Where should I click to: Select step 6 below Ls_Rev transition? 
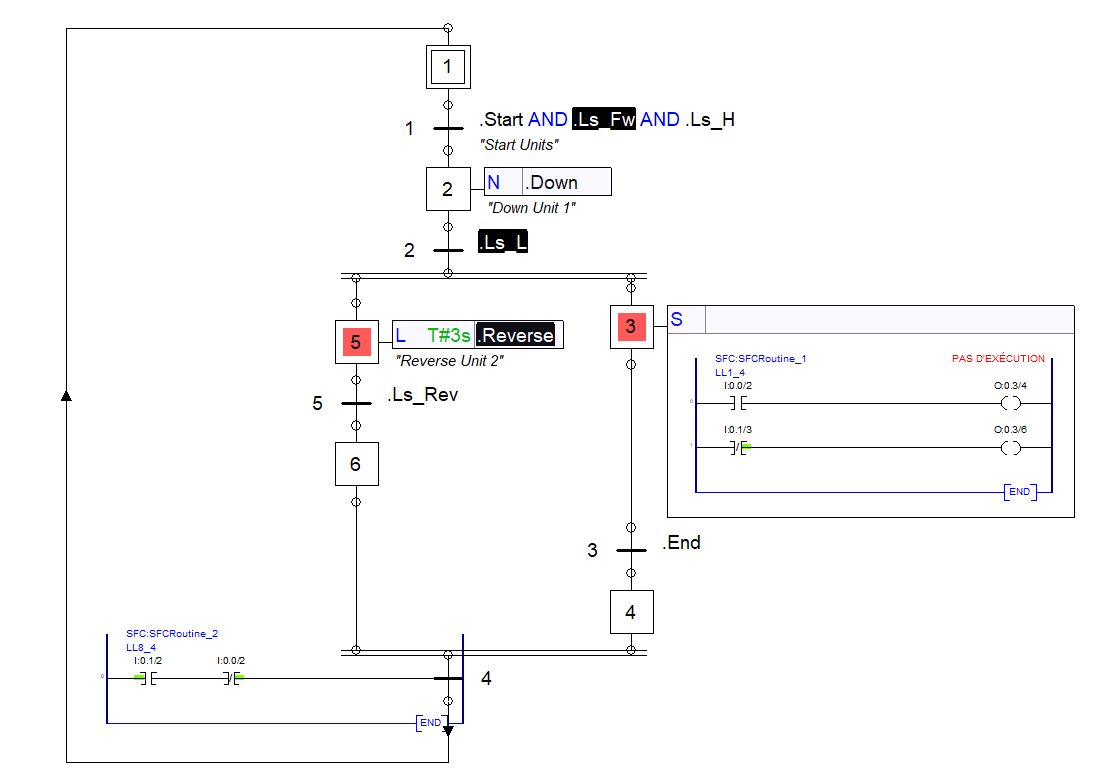point(356,463)
